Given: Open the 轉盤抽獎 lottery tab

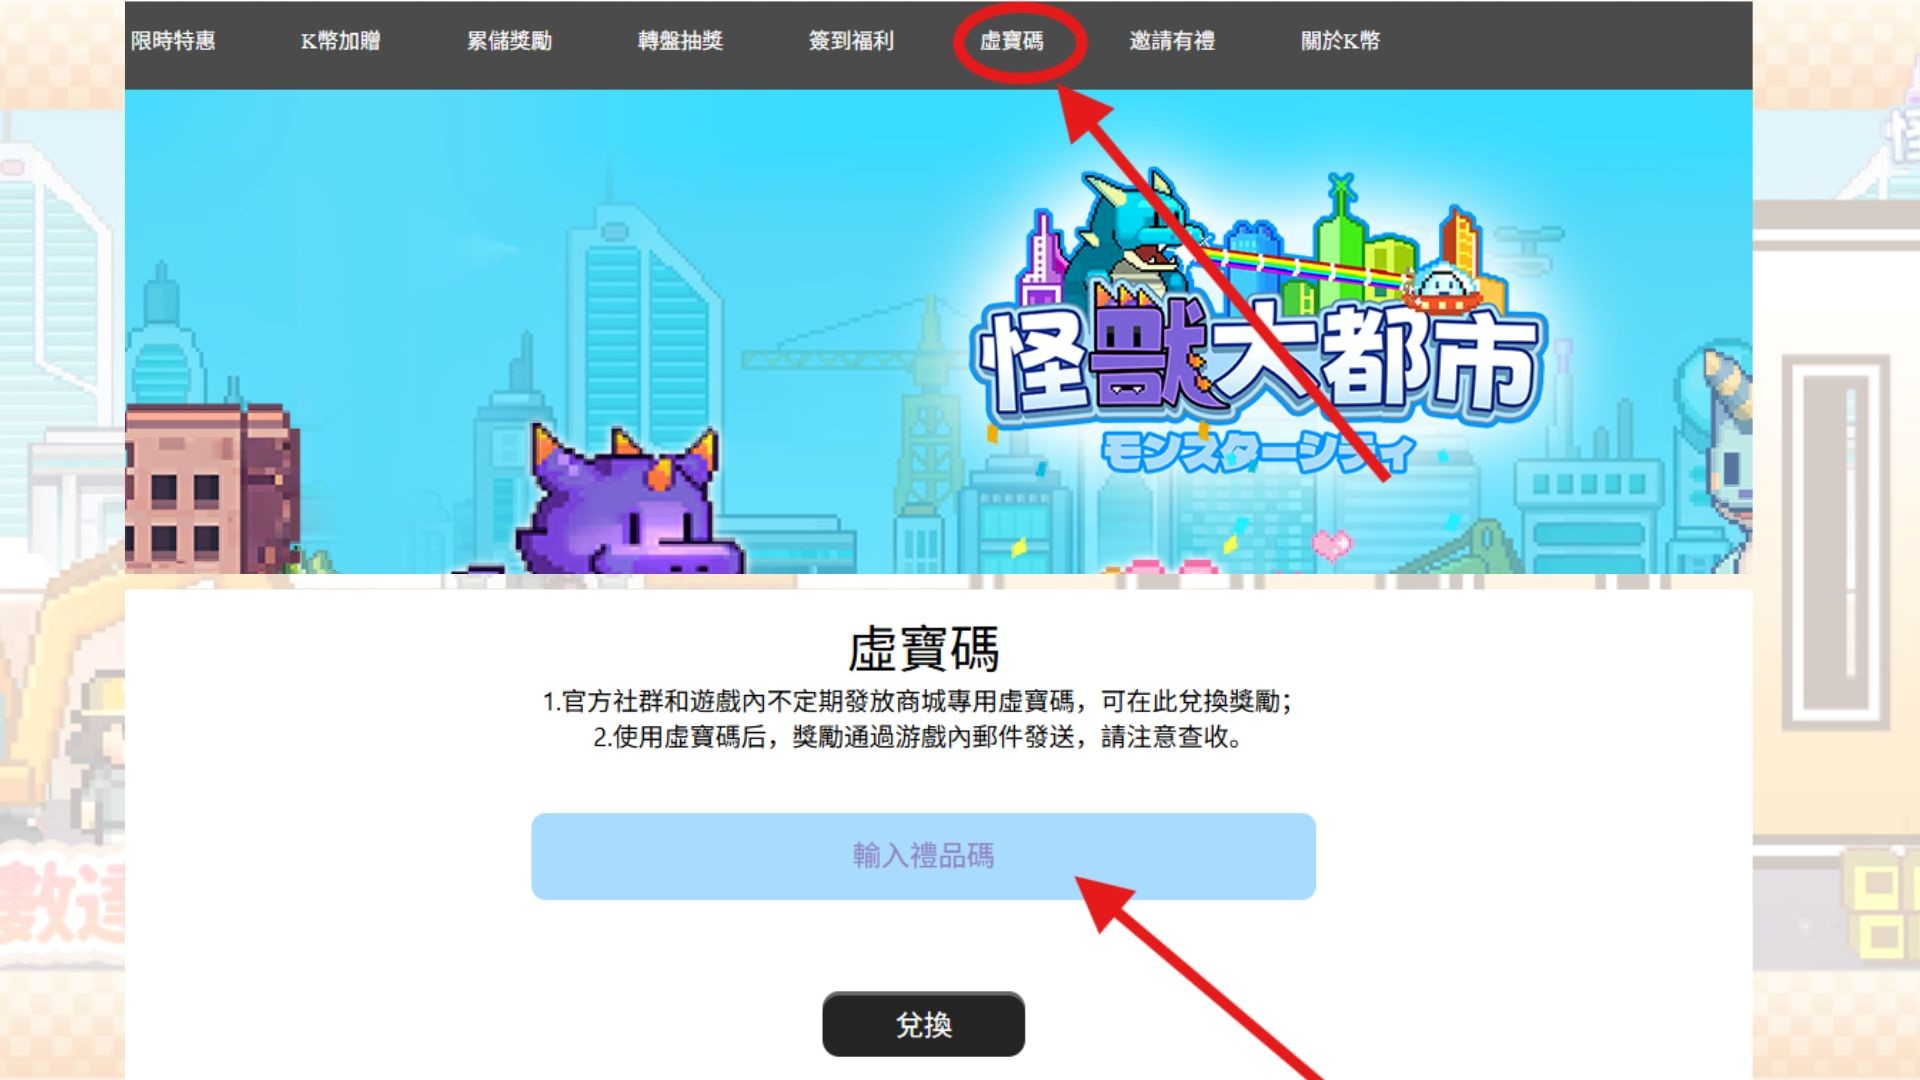Looking at the screenshot, I should click(680, 41).
